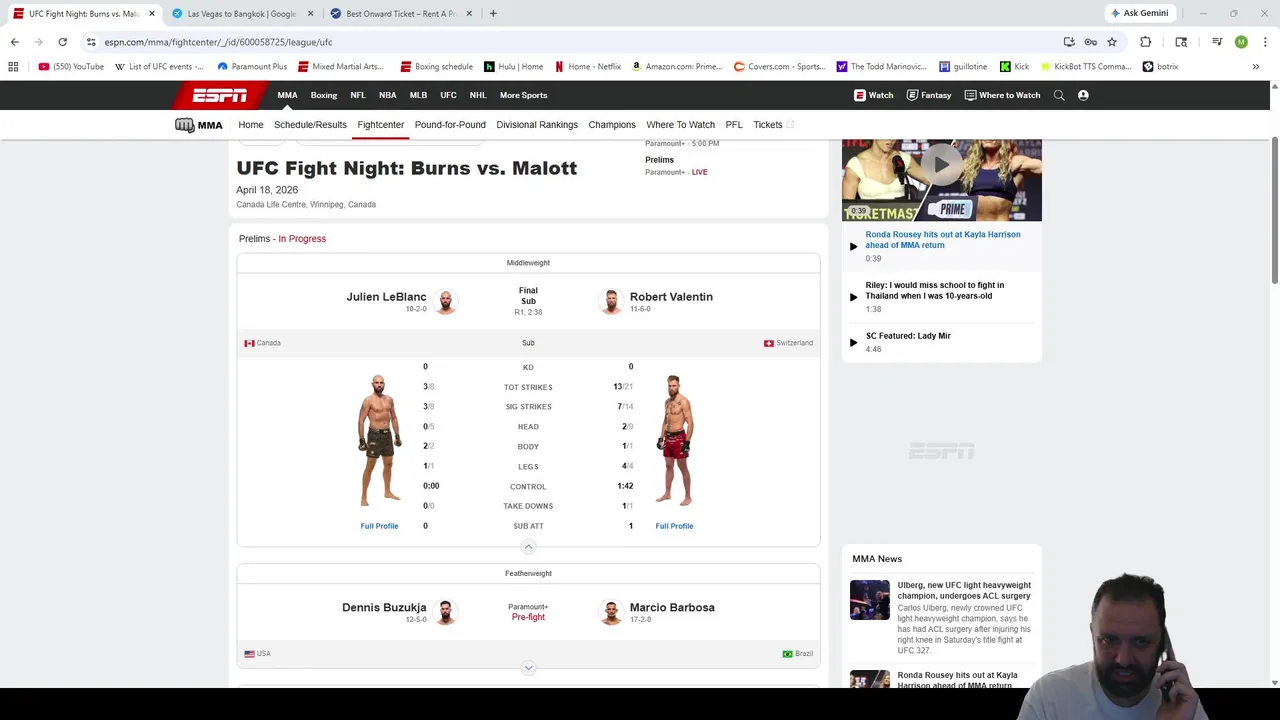Close the Best Onward Ticket tab
The image size is (1280, 720).
pos(469,14)
